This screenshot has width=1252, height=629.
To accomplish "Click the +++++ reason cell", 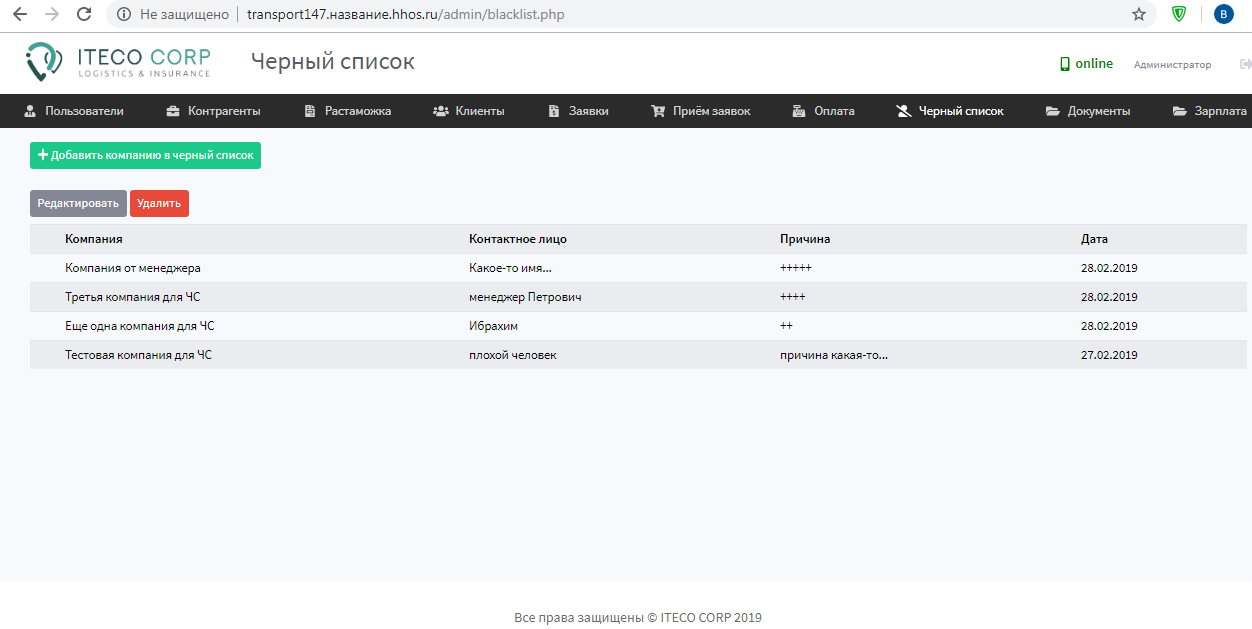I will tap(796, 268).
